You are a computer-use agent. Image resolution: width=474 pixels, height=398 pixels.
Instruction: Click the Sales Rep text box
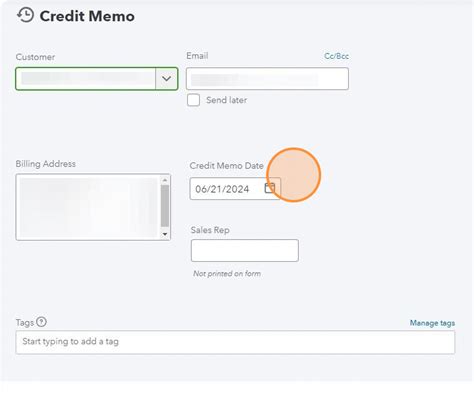pyautogui.click(x=245, y=250)
